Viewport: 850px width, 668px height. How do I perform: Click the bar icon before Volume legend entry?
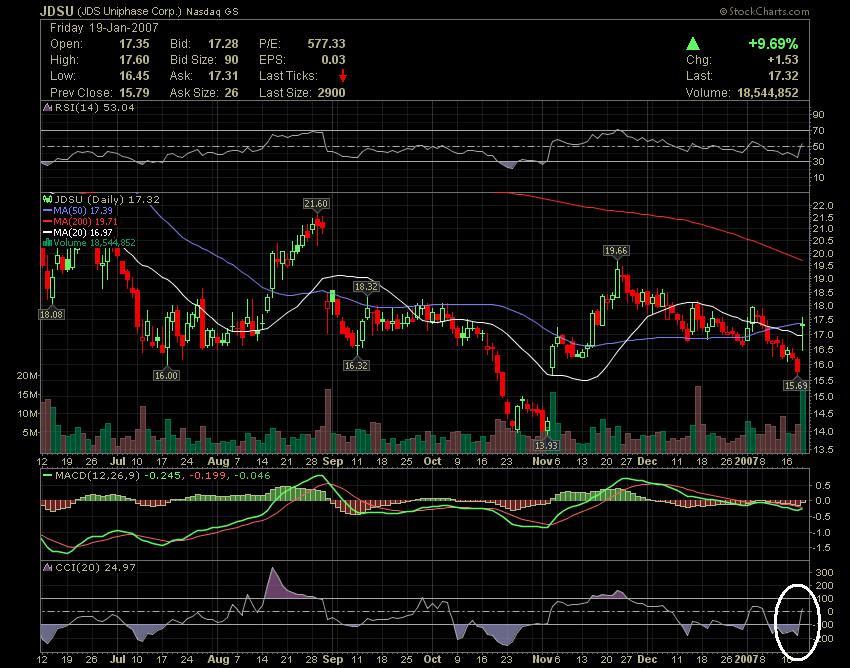[x=48, y=242]
